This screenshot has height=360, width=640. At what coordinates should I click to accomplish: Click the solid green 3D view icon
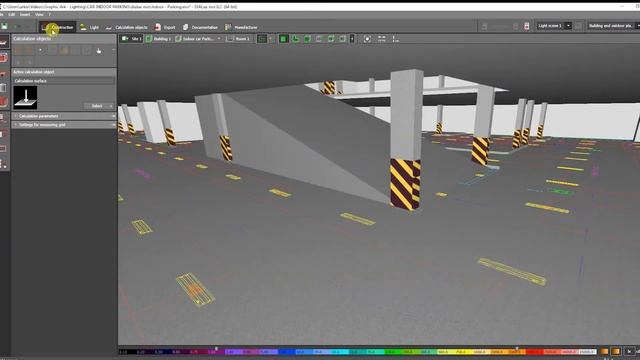point(283,39)
